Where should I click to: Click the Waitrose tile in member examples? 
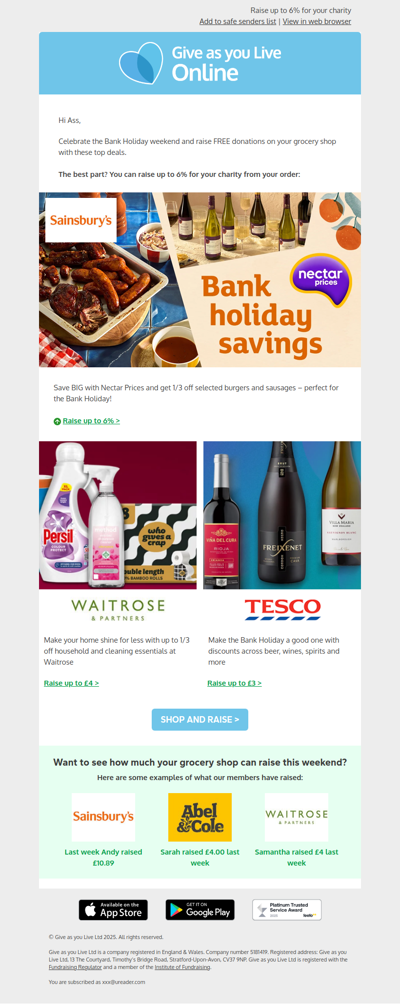(296, 817)
